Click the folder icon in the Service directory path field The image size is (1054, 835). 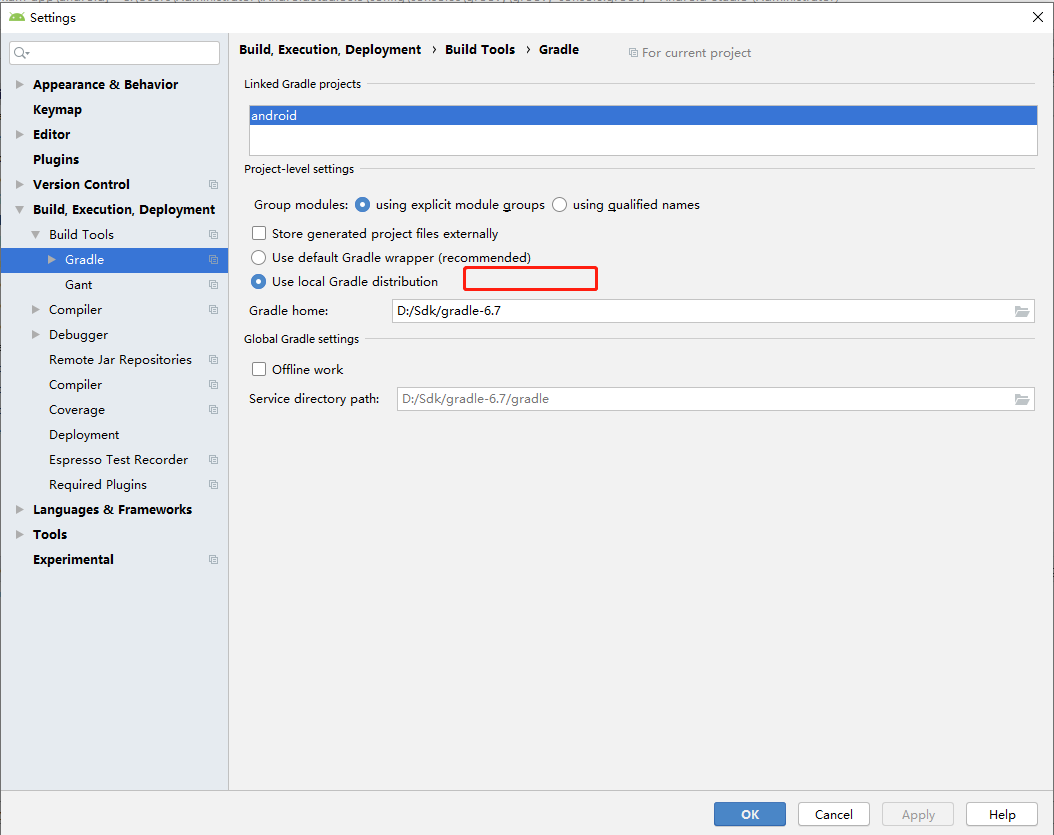(1022, 399)
